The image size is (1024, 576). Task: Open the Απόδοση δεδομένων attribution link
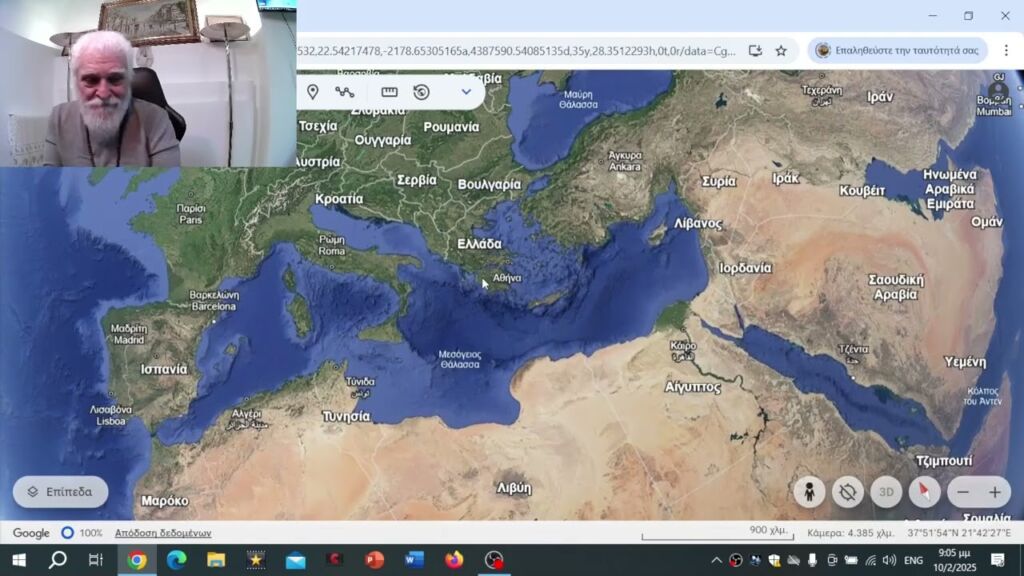163,533
